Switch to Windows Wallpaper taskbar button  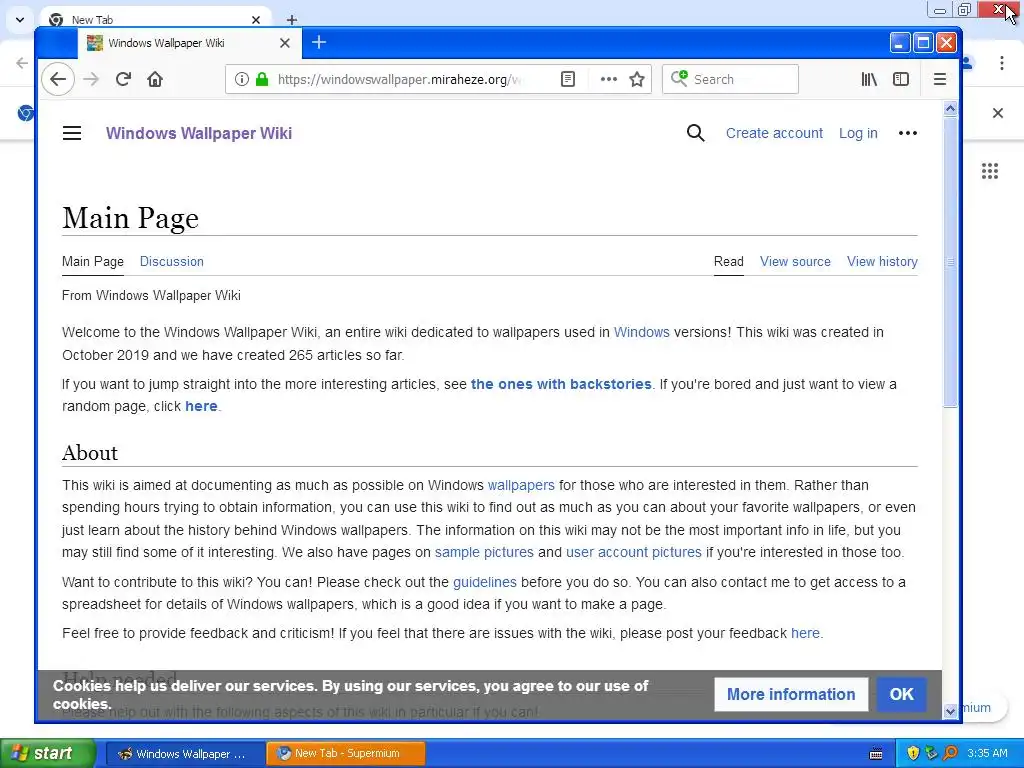tap(184, 753)
